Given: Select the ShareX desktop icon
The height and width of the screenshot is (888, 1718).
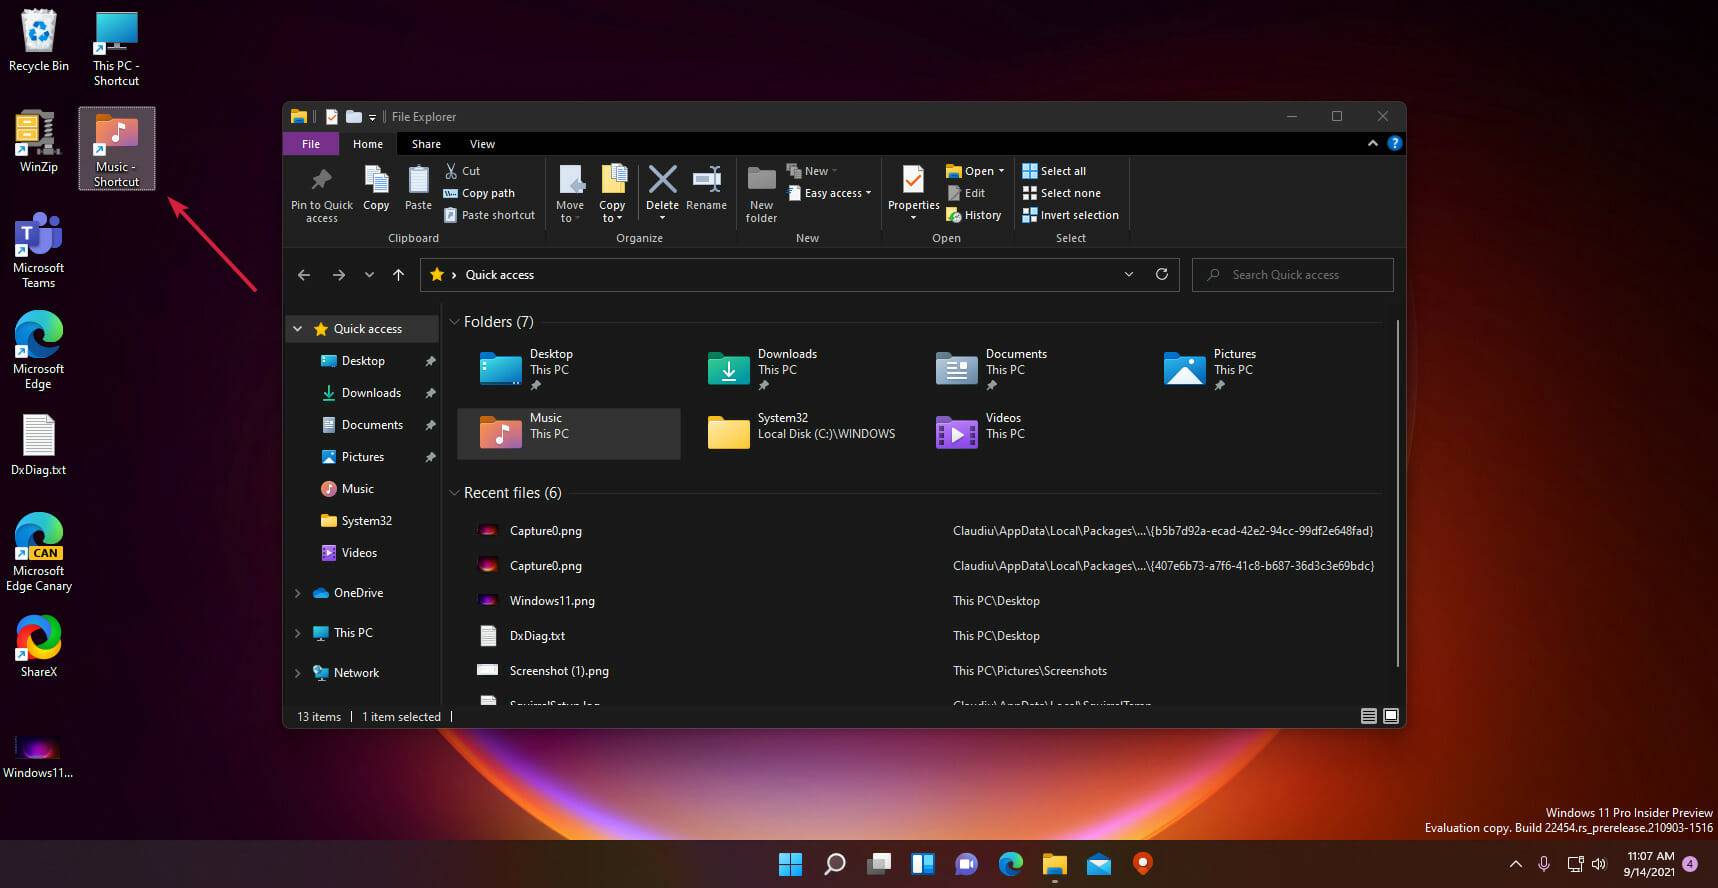Looking at the screenshot, I should click(x=38, y=646).
